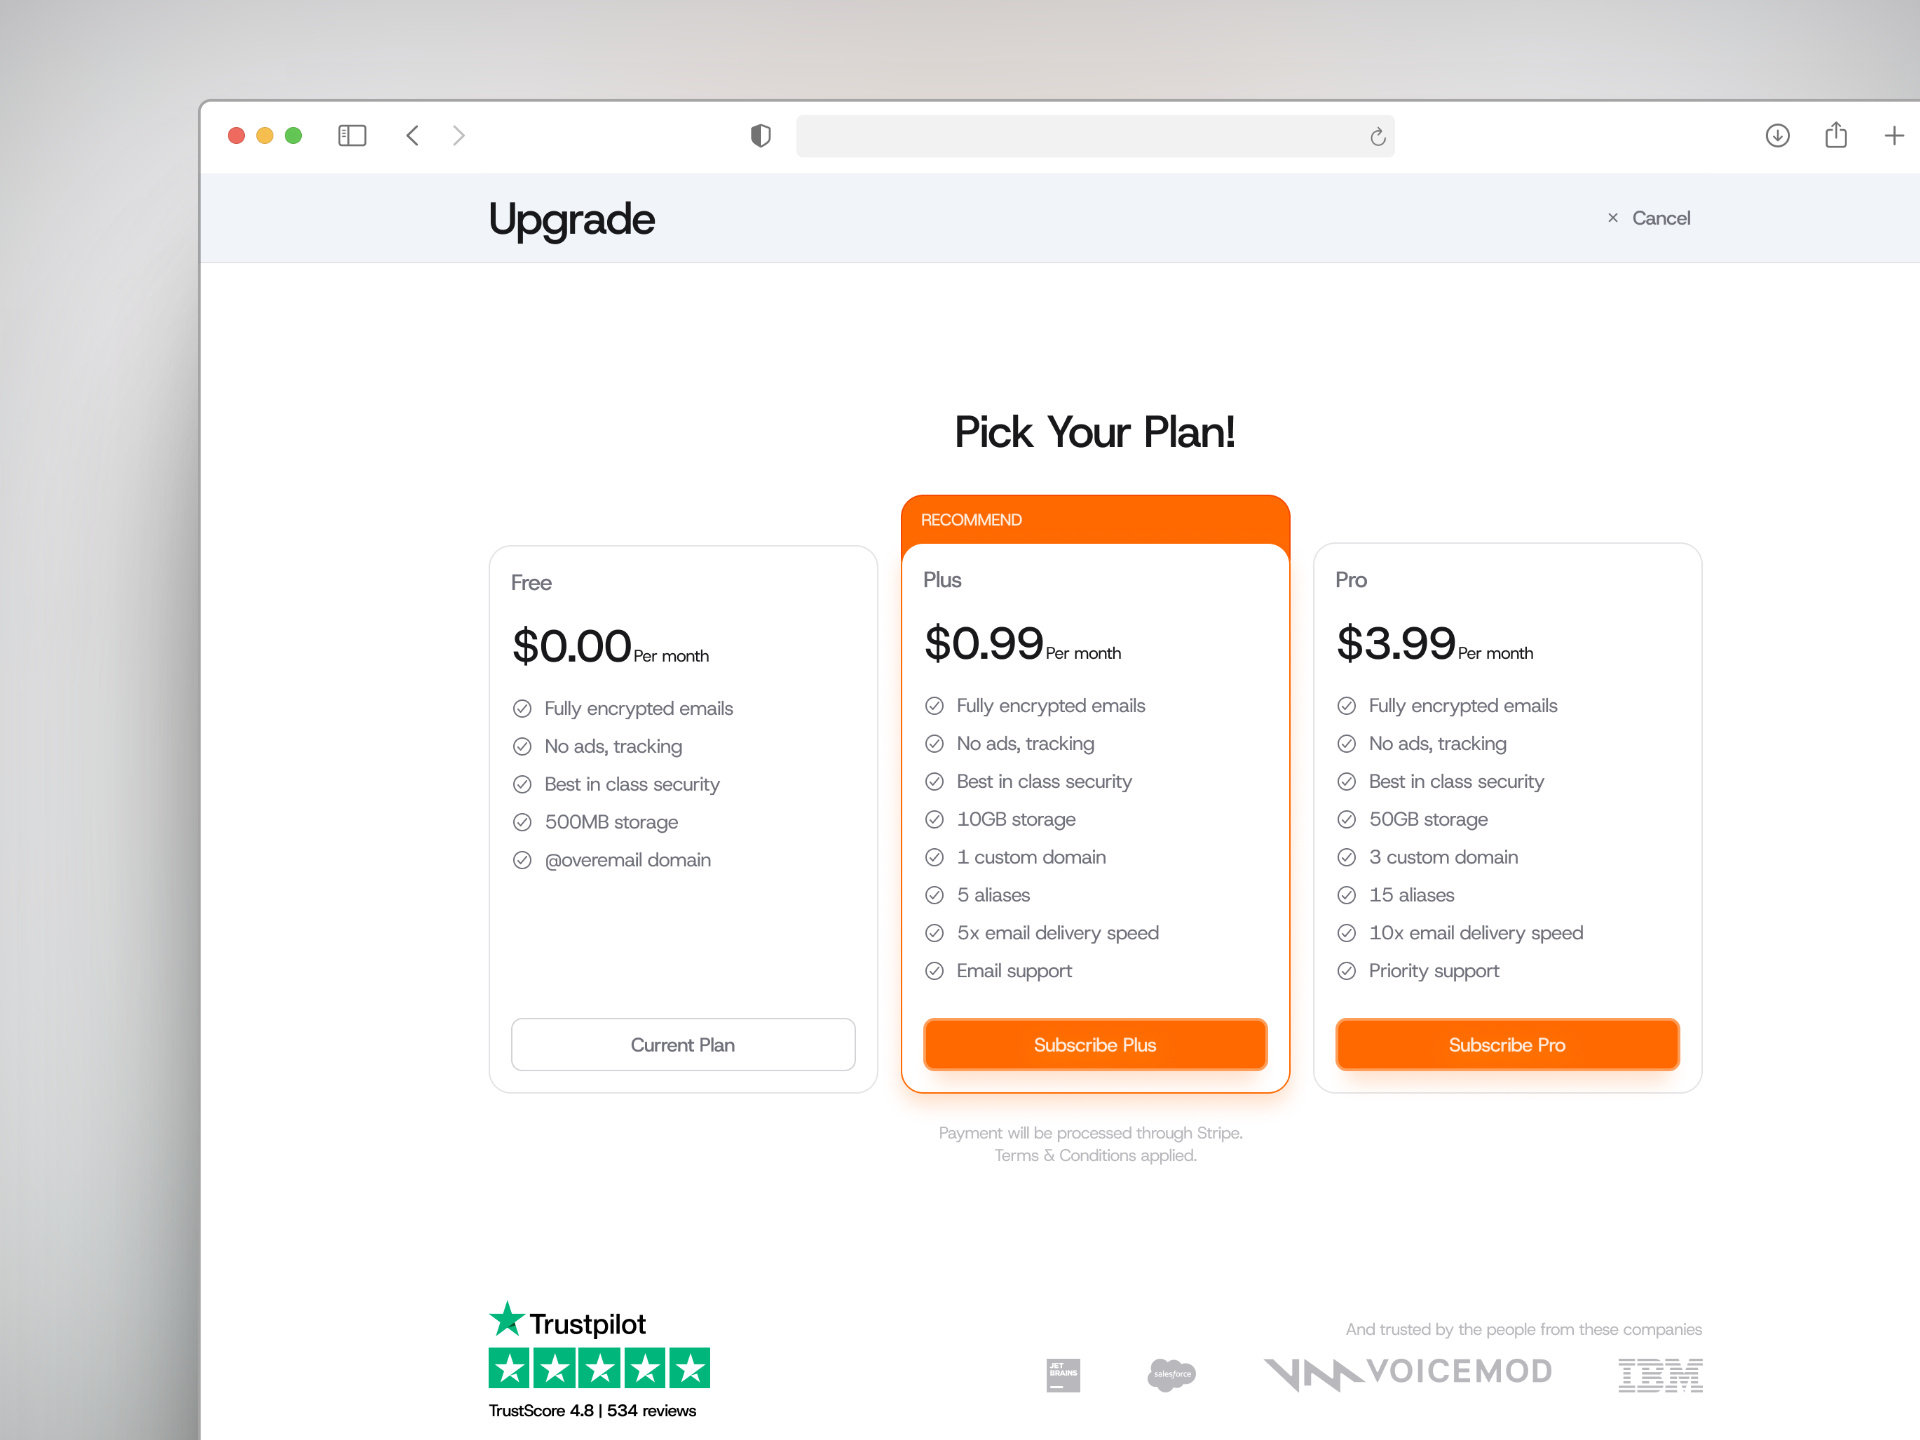Open the privacy shield icon

(x=761, y=136)
